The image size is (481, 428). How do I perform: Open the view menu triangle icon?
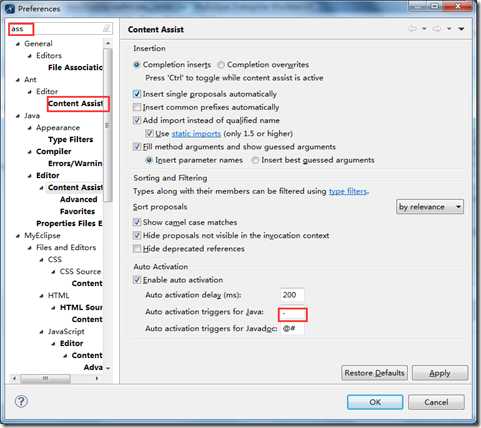(x=461, y=29)
